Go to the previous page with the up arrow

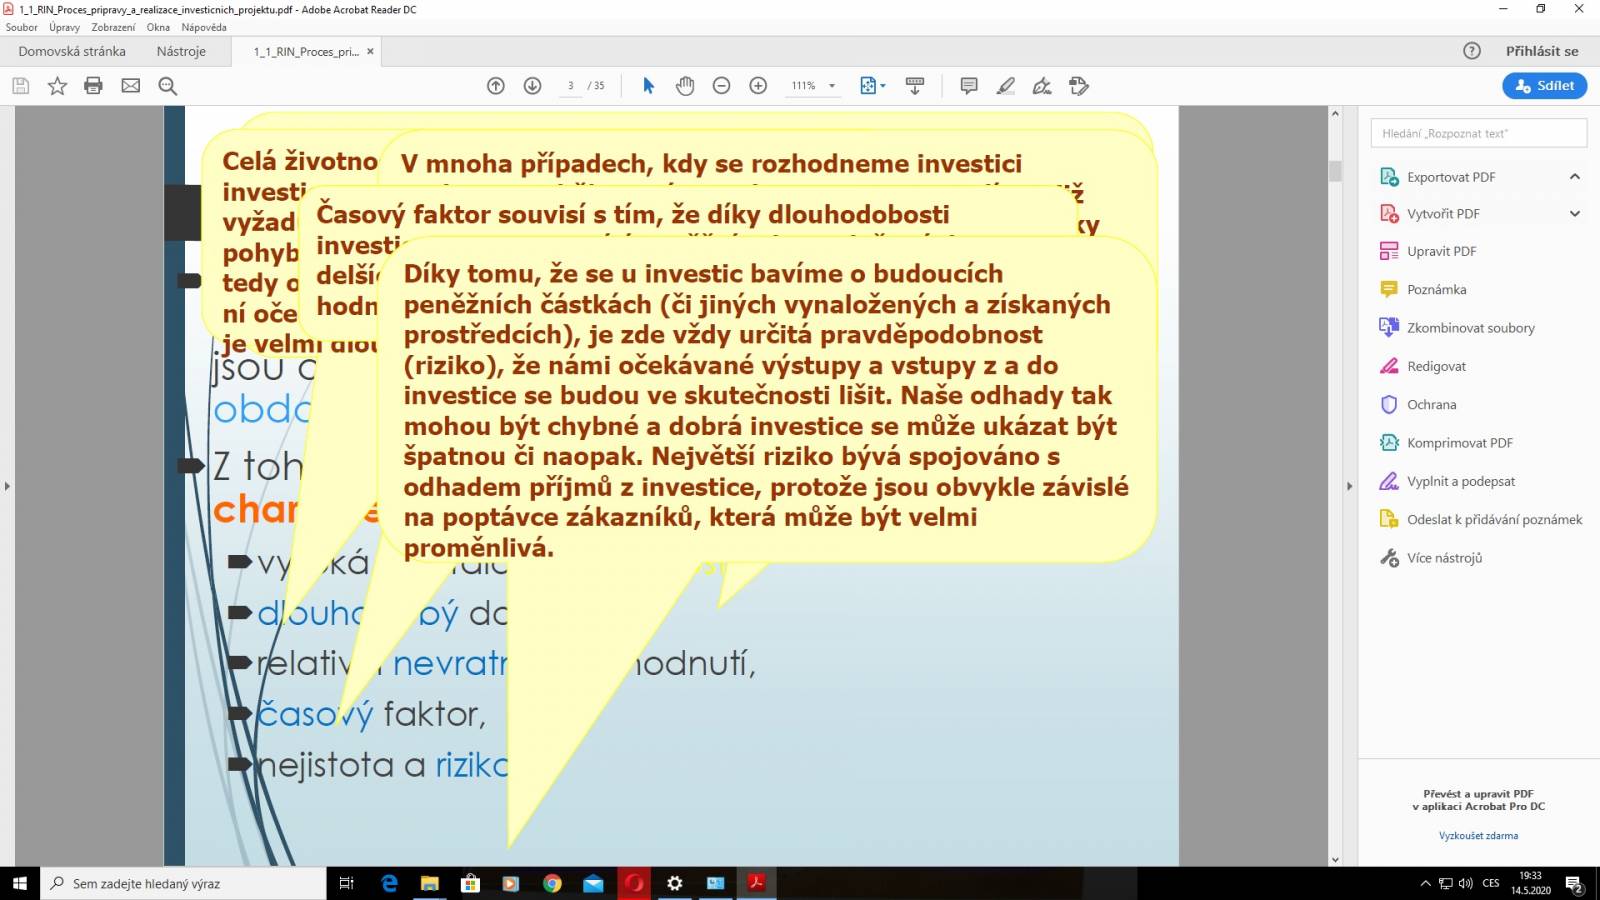tap(496, 86)
